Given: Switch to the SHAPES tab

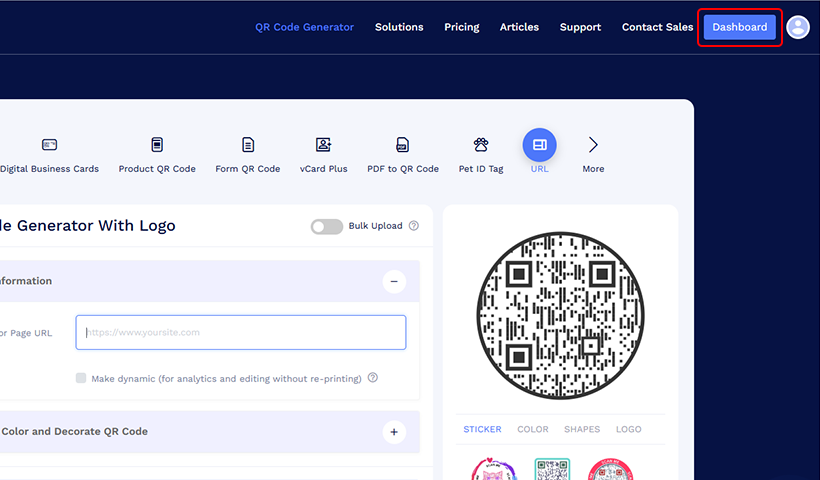Looking at the screenshot, I should [x=582, y=429].
